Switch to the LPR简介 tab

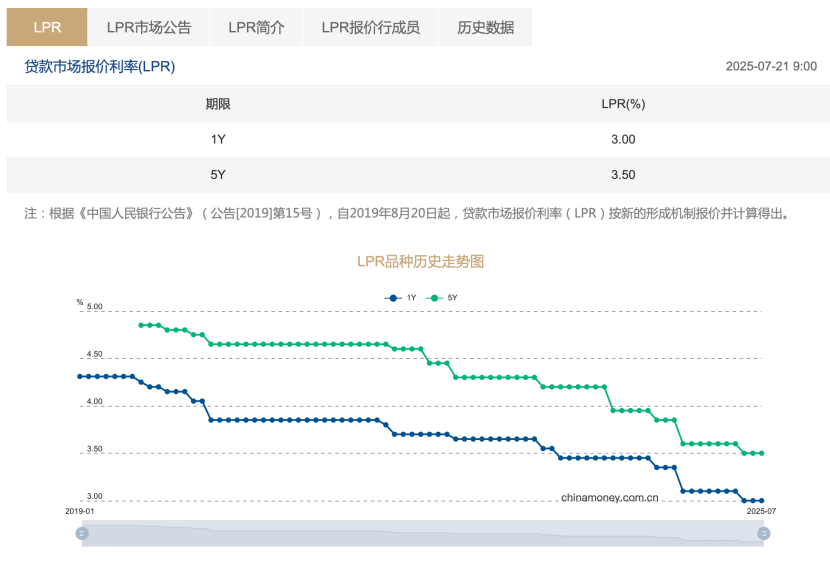256,27
